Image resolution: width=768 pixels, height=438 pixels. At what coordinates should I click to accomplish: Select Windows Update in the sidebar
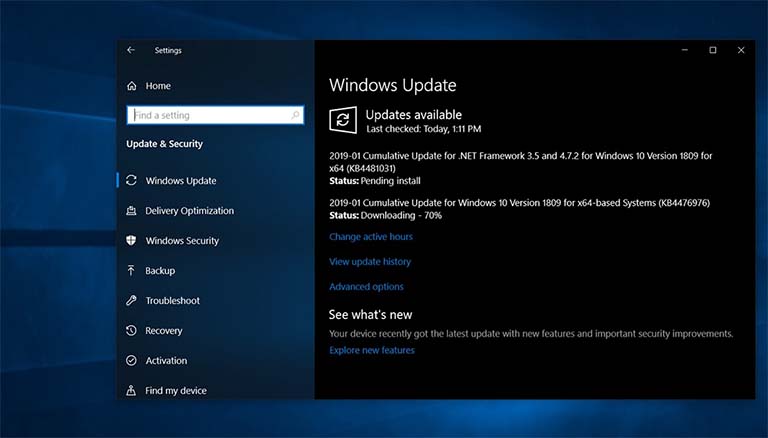(181, 181)
